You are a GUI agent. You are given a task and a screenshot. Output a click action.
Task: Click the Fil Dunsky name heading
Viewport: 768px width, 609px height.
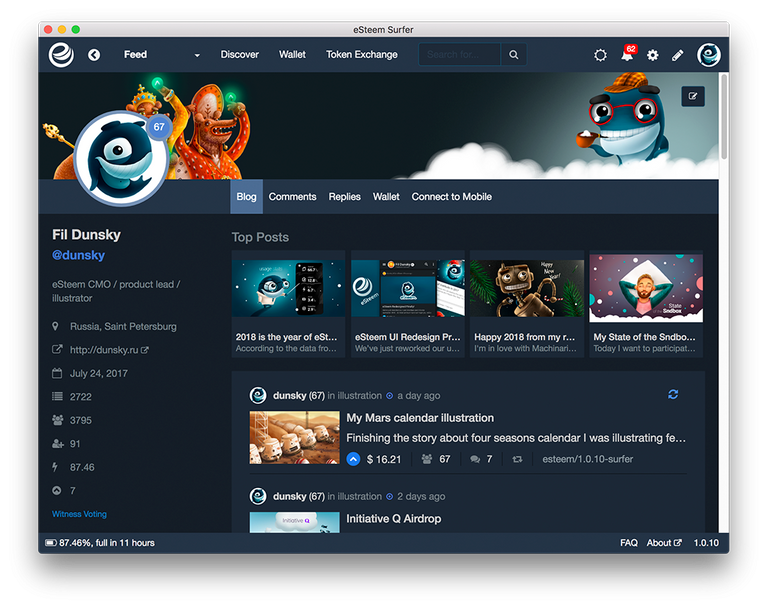[x=86, y=235]
